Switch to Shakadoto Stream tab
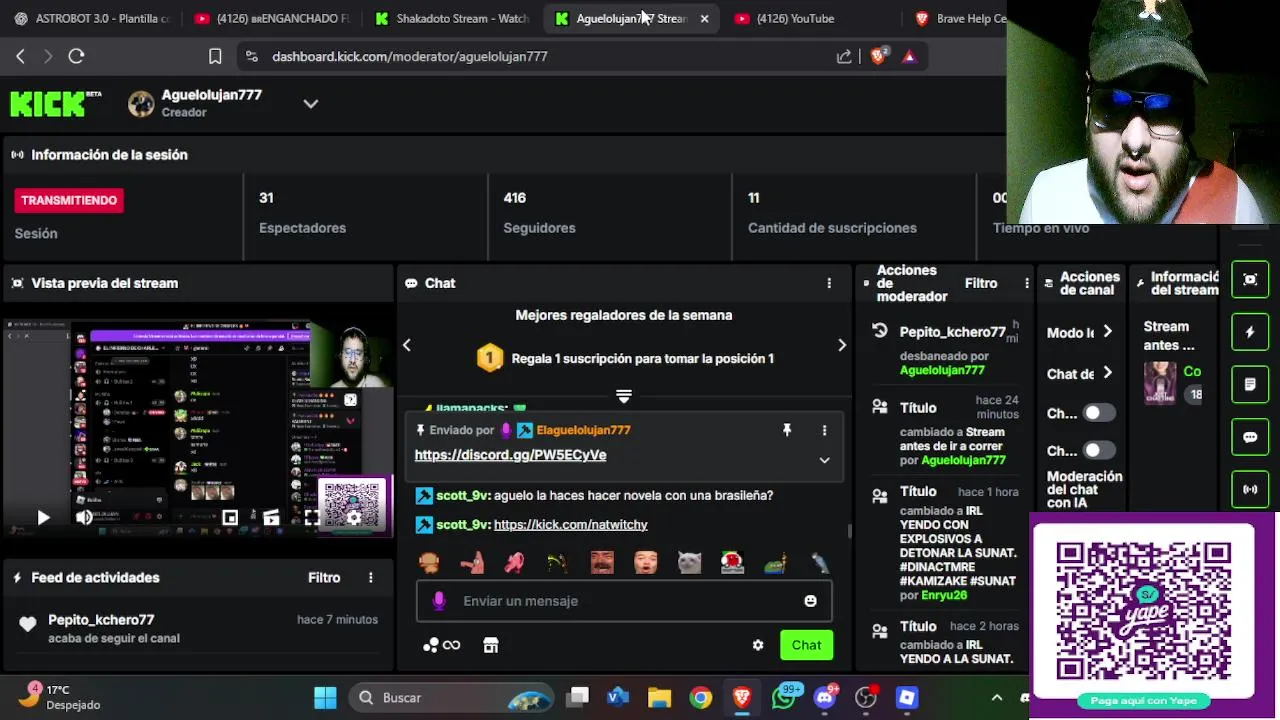The width and height of the screenshot is (1280, 720). click(453, 18)
